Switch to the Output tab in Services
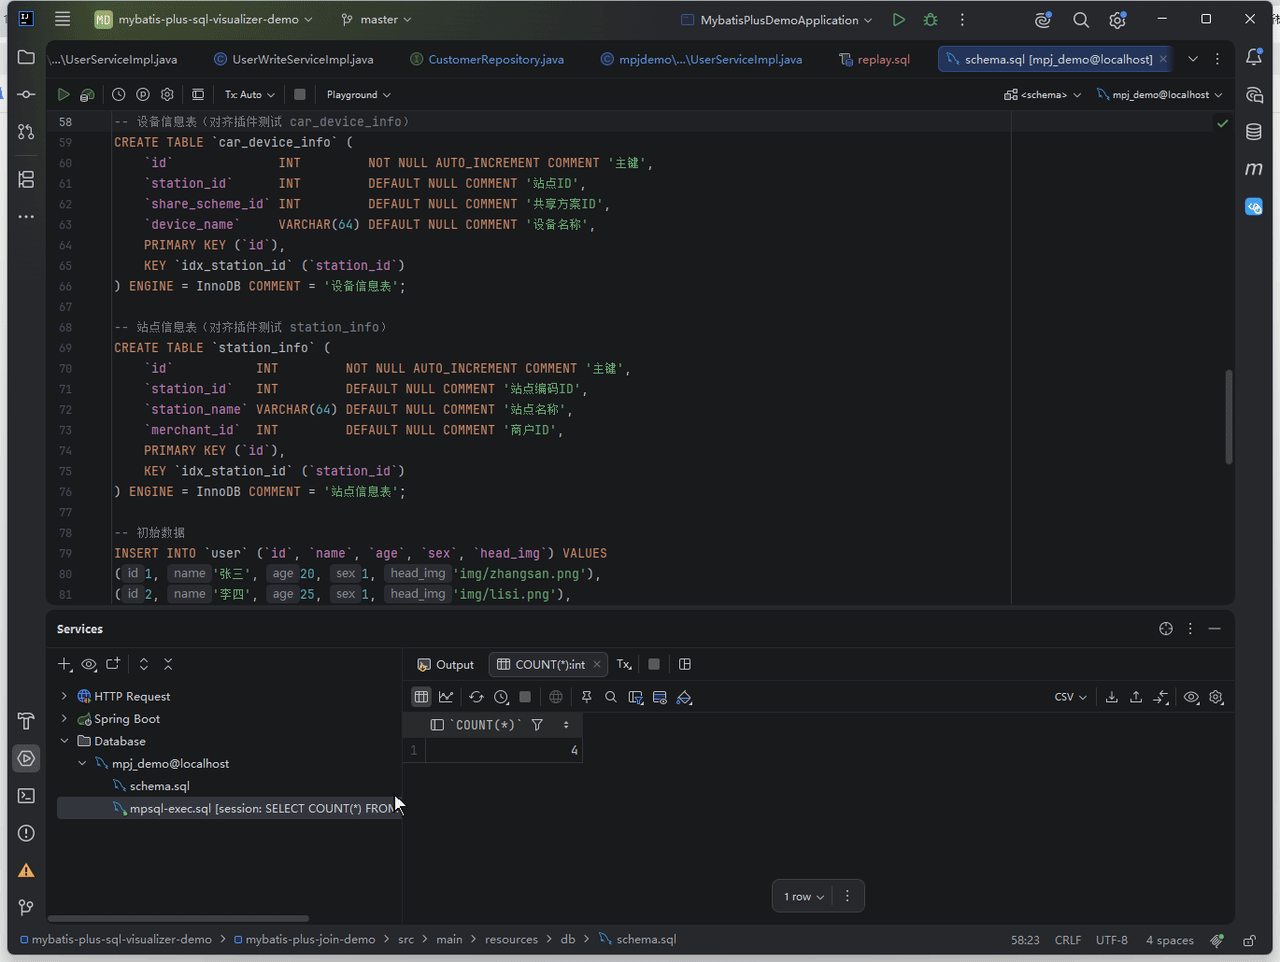Screen dimensions: 1280x962 [x=446, y=664]
